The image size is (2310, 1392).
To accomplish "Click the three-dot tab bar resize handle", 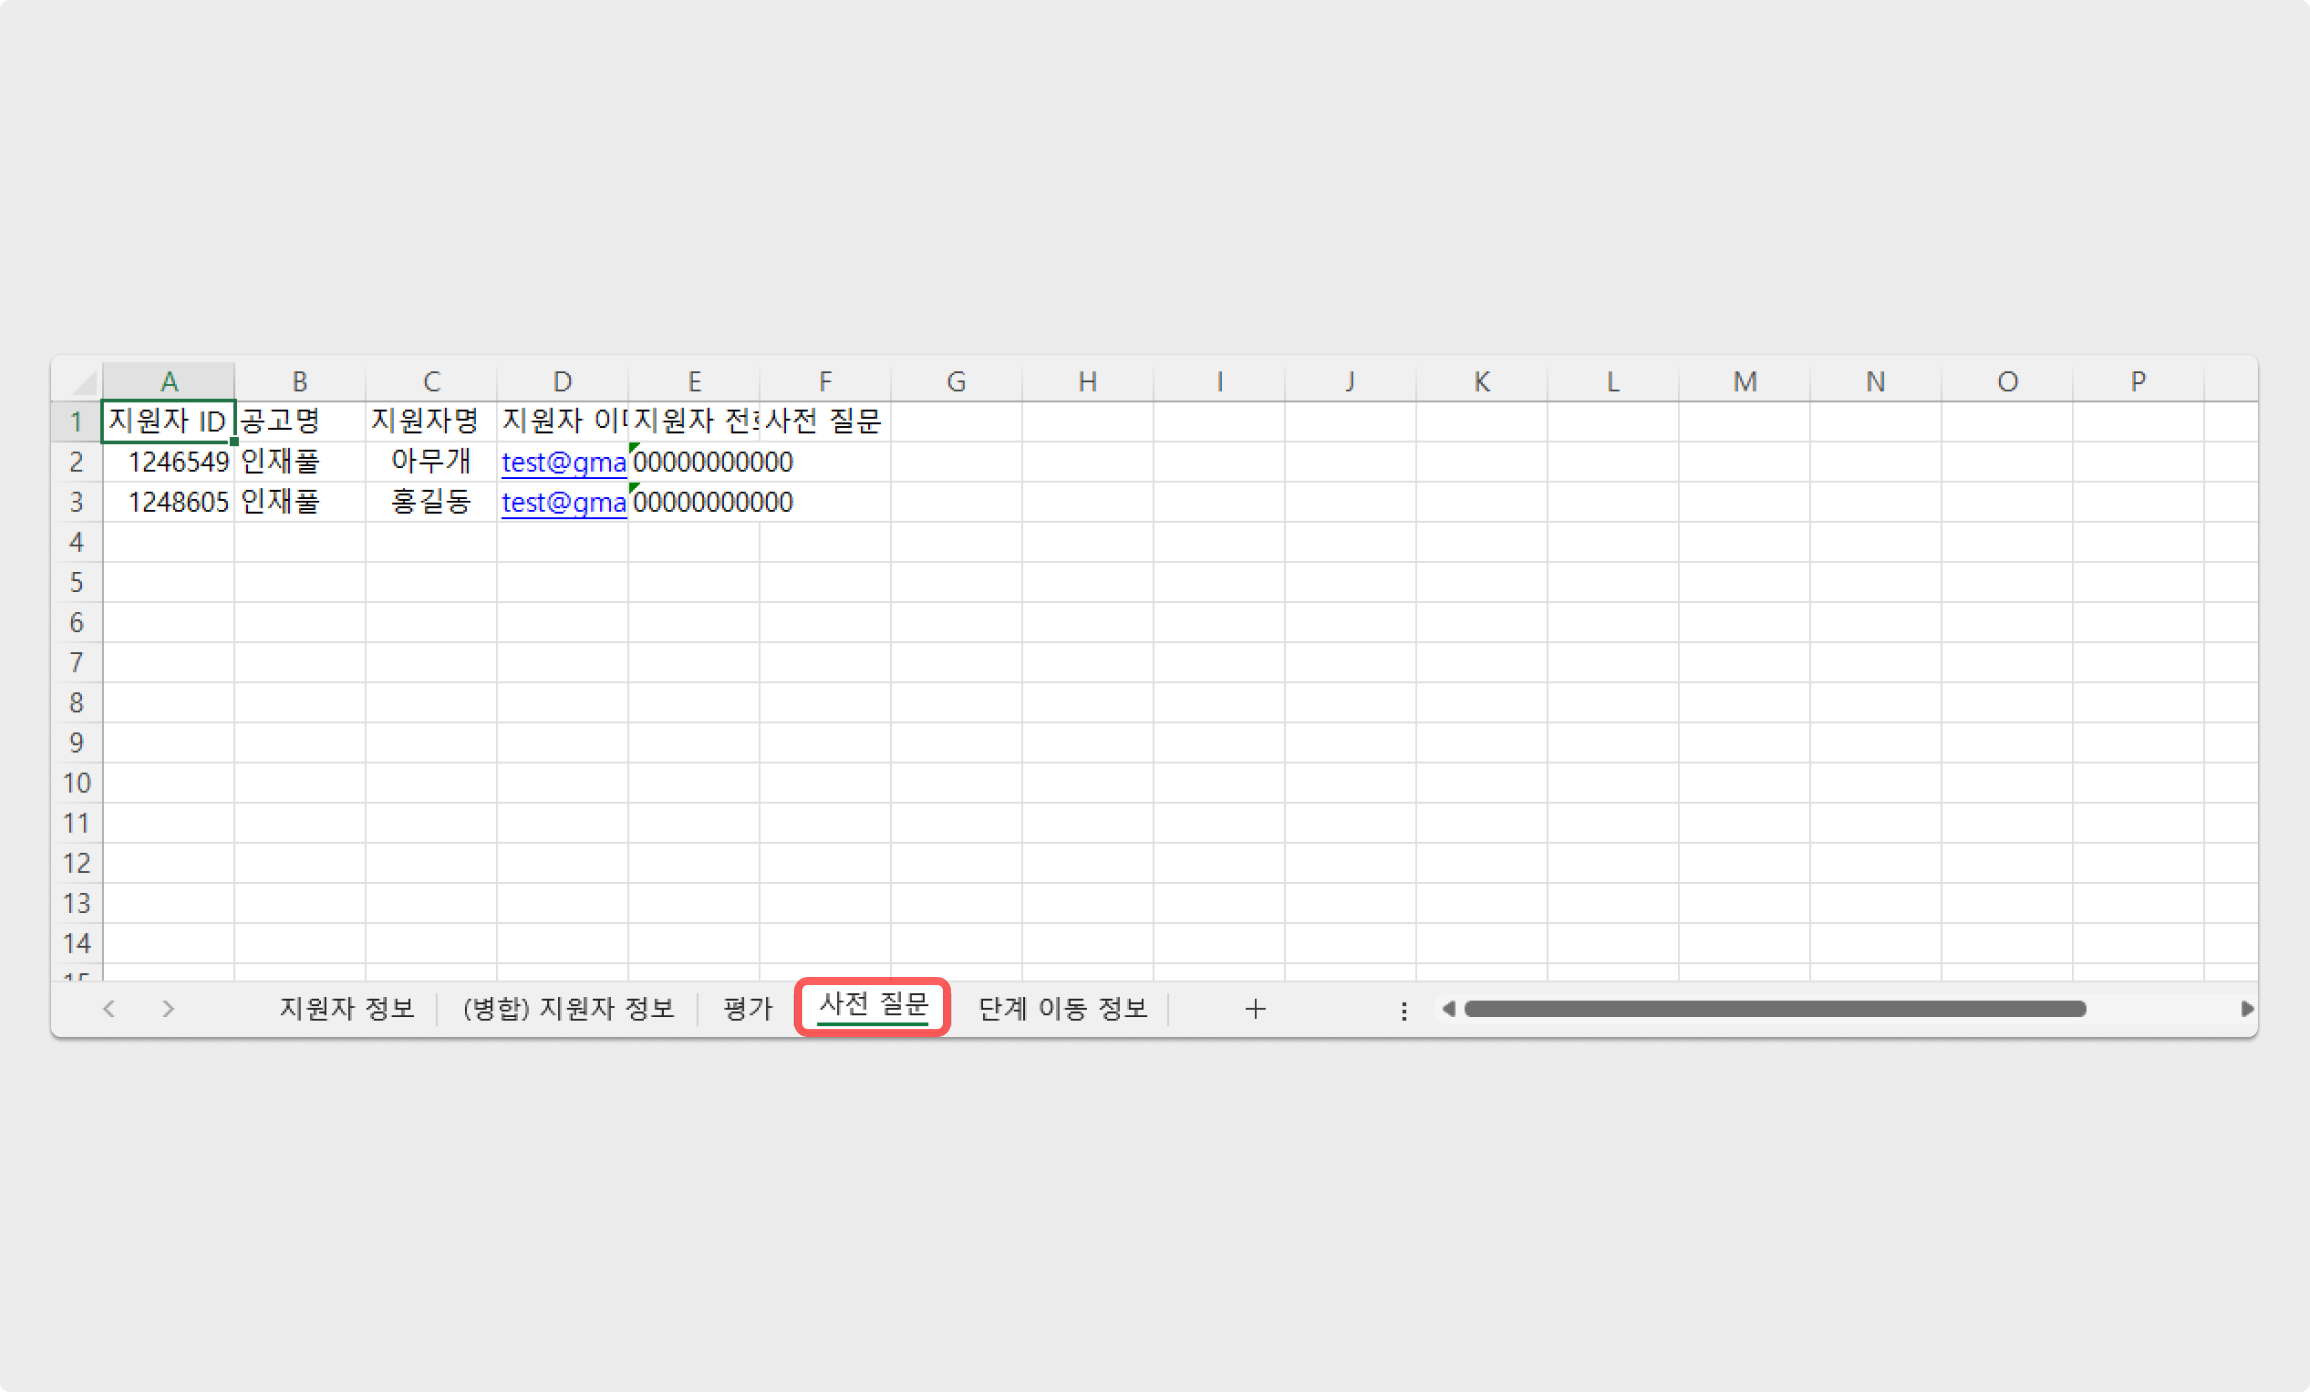I will [1404, 1011].
